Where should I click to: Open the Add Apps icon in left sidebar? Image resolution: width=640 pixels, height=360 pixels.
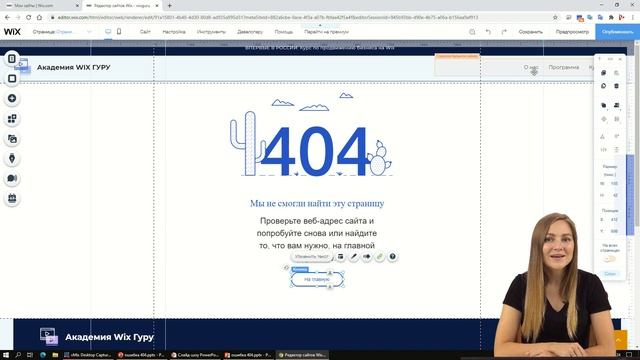click(x=12, y=118)
